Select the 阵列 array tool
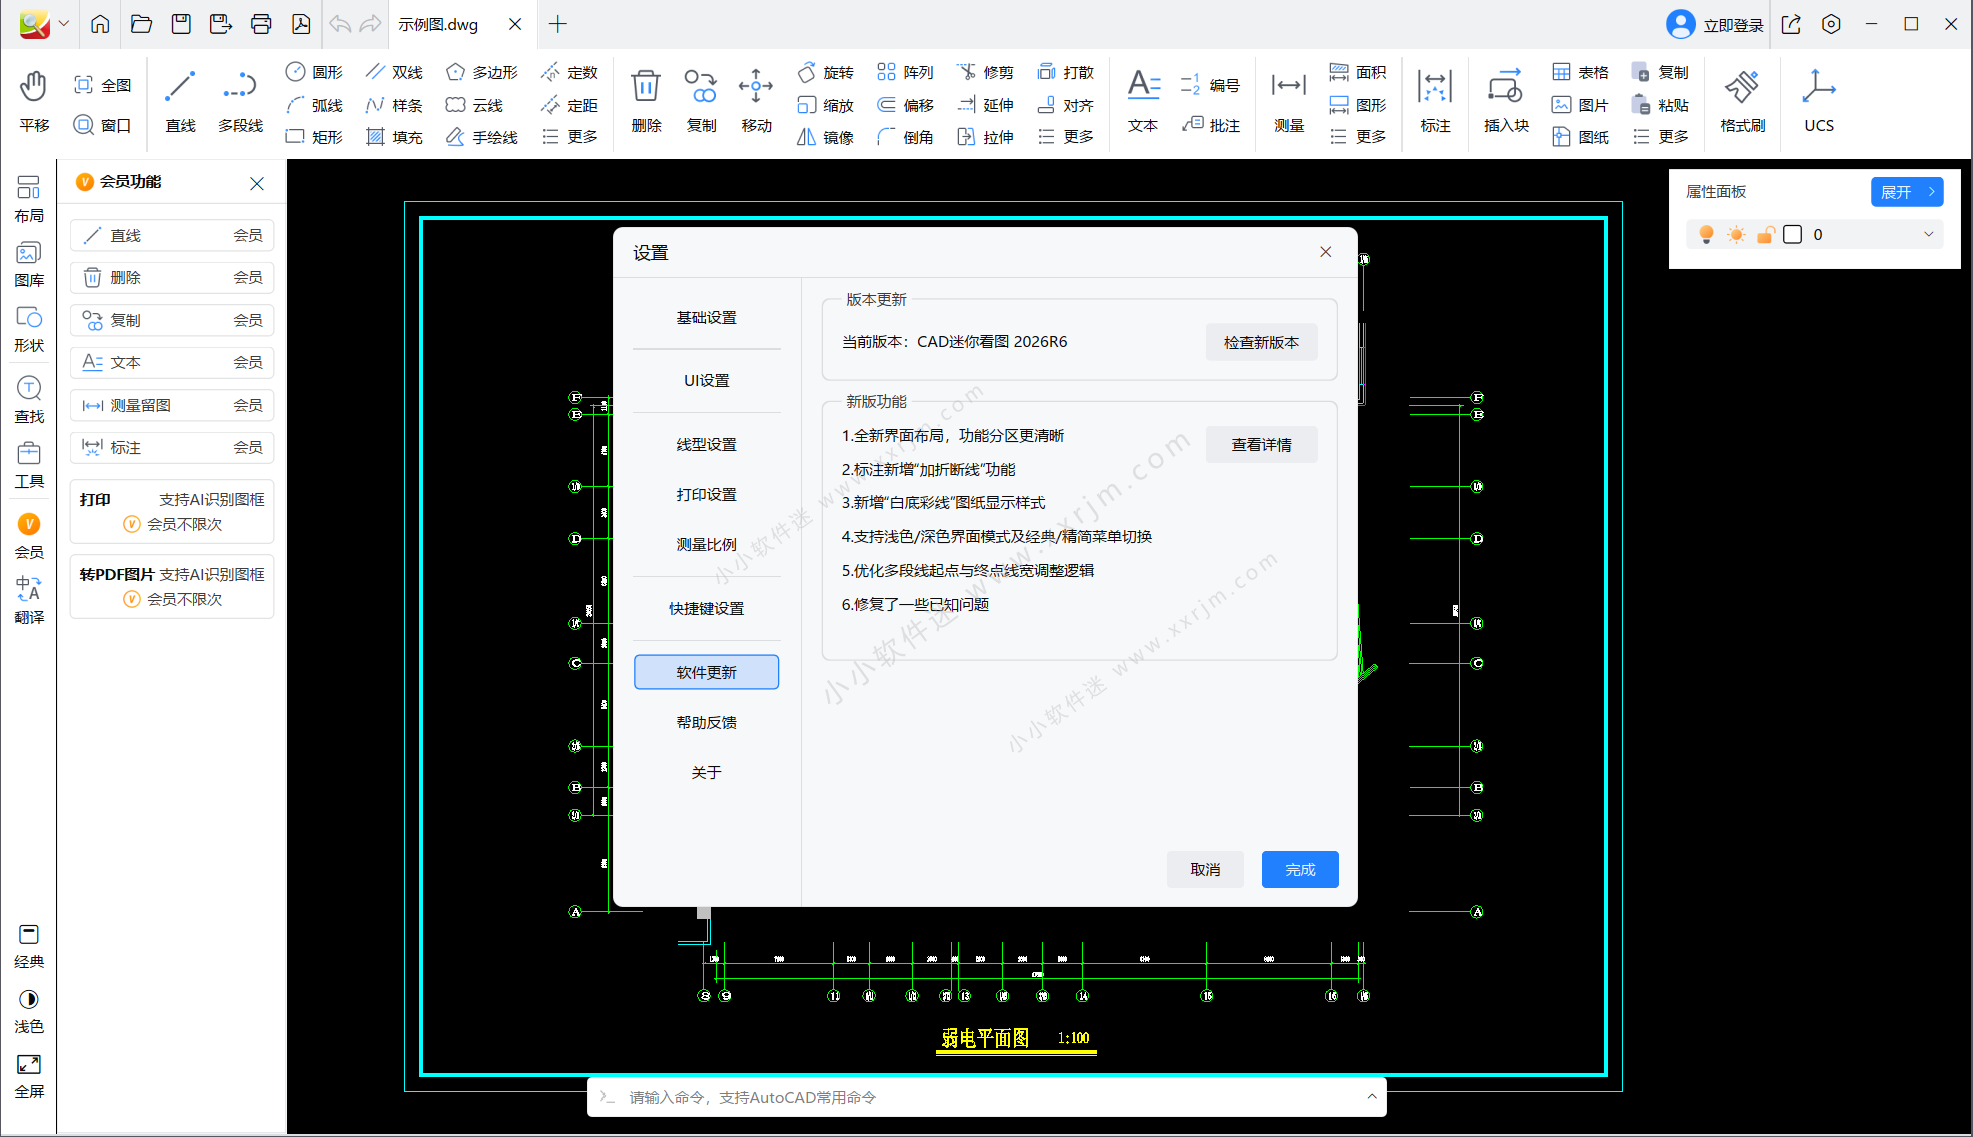This screenshot has width=1973, height=1137. point(905,72)
